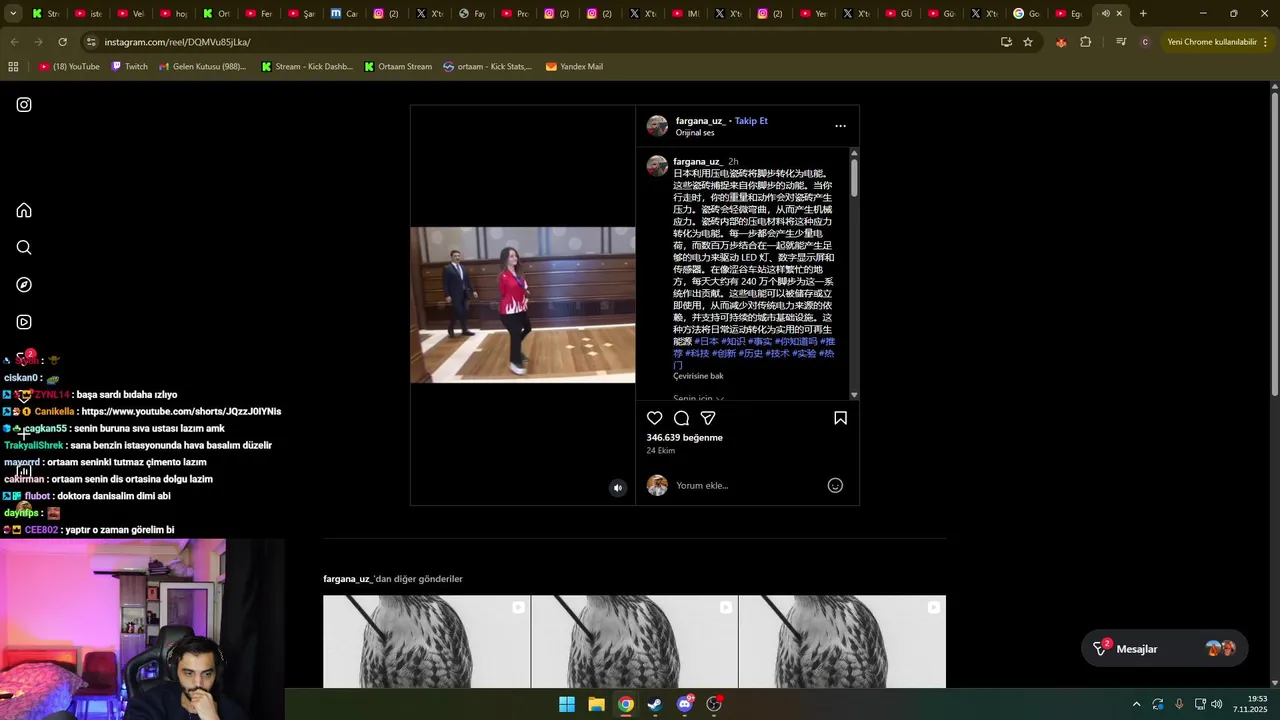Switch to the 'Go' Google tab
The image size is (1280, 720).
click(1027, 14)
